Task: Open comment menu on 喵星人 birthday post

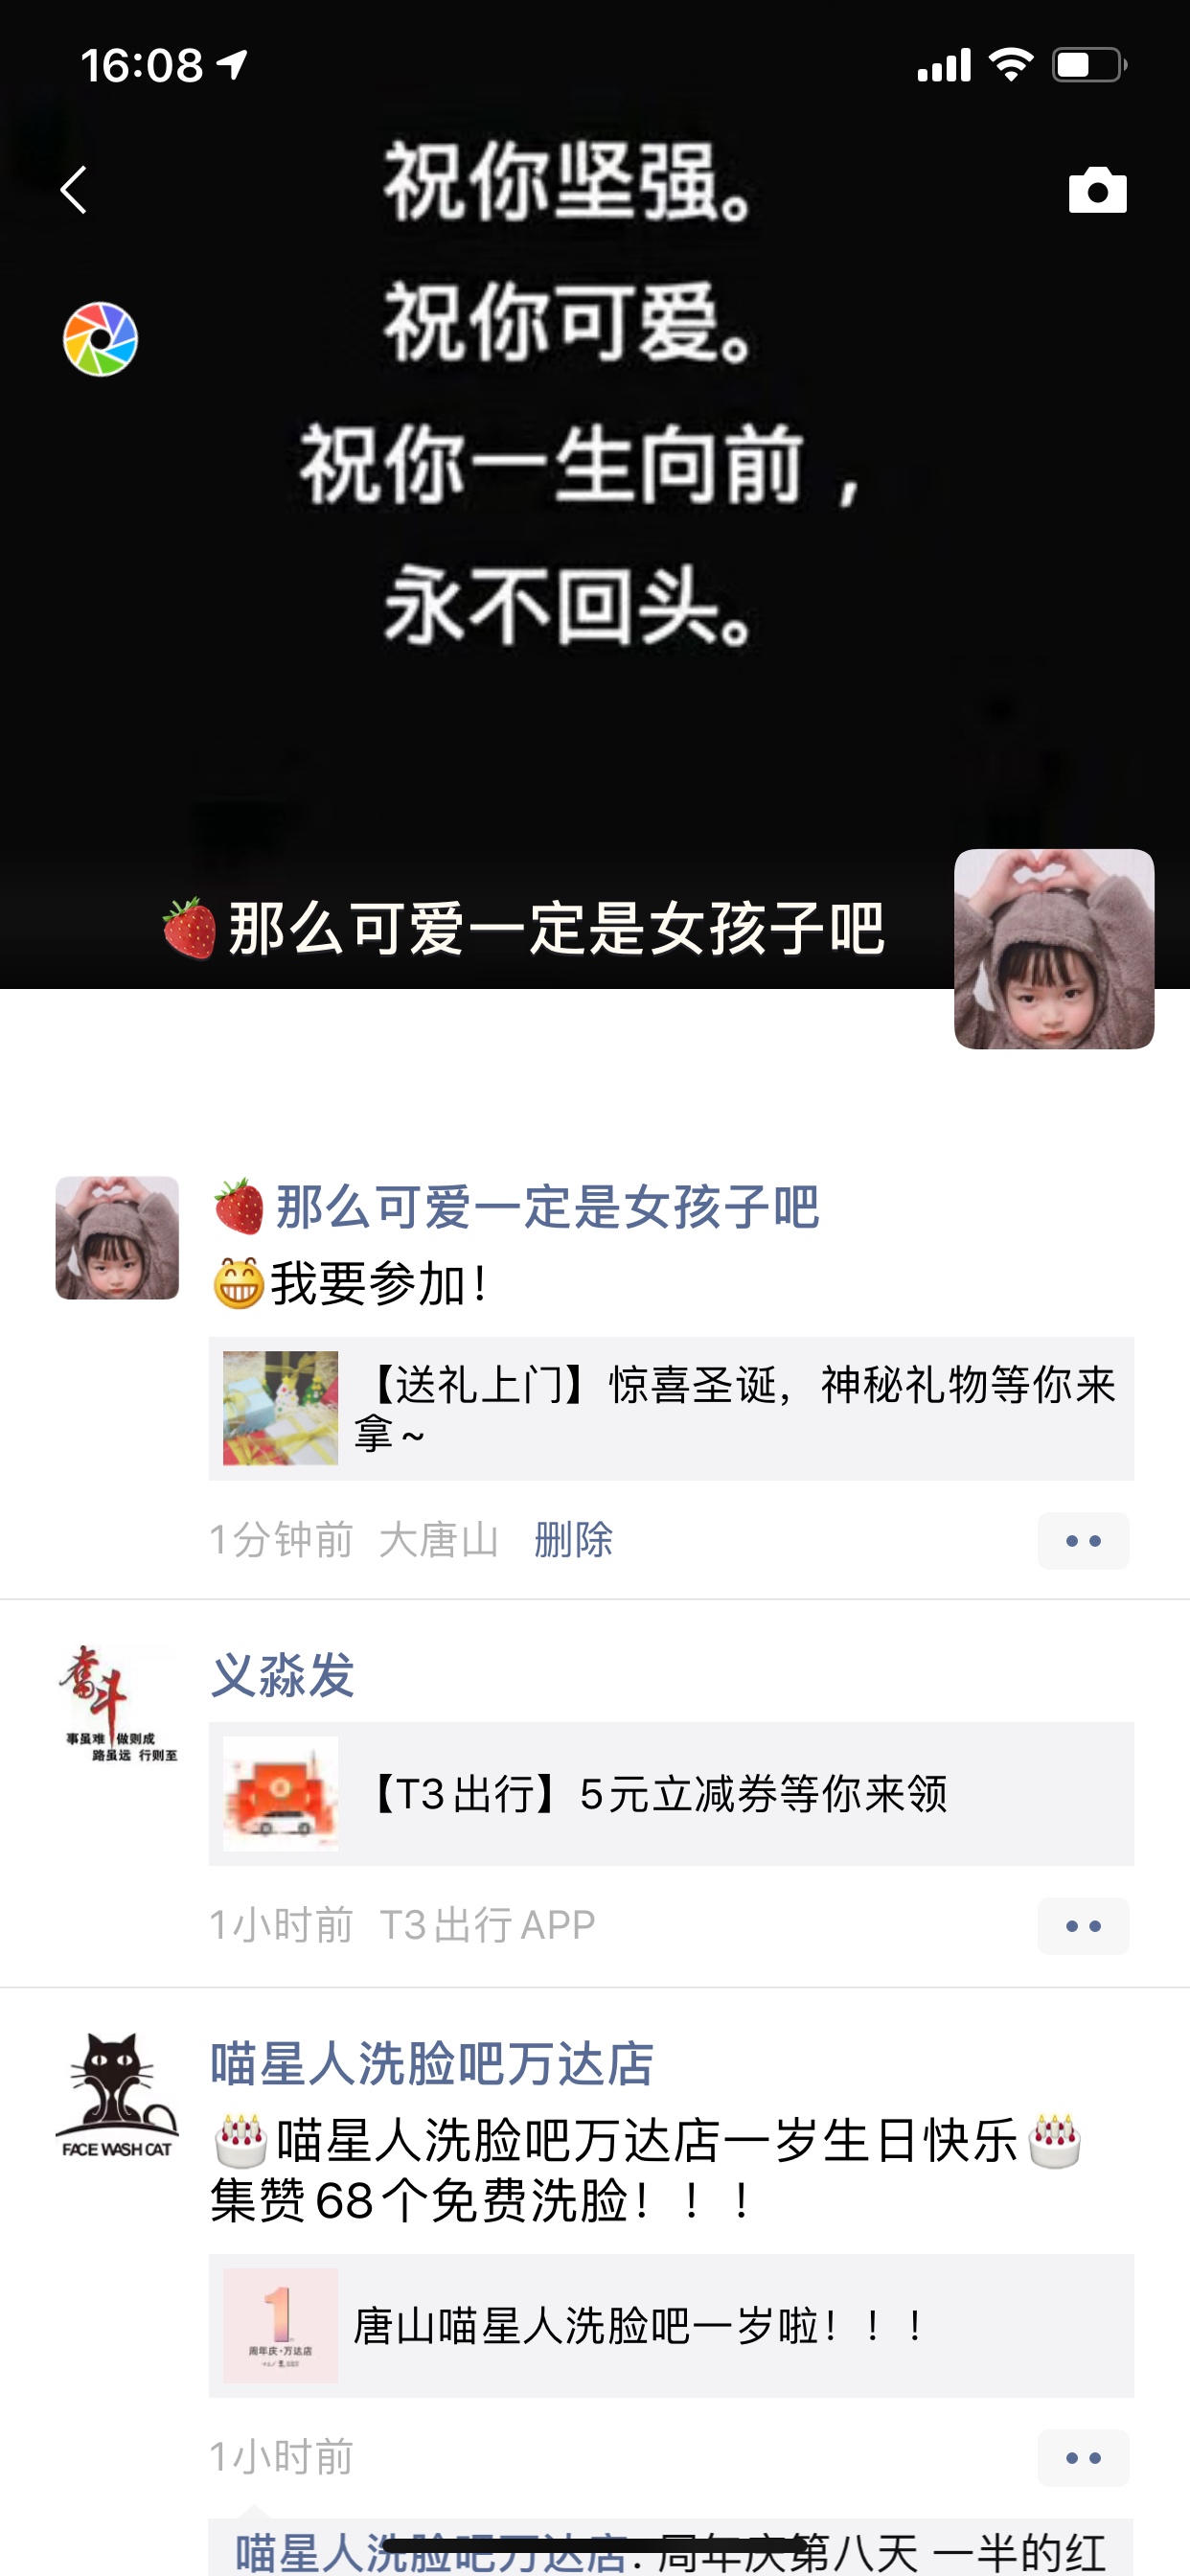Action: [x=1083, y=2458]
